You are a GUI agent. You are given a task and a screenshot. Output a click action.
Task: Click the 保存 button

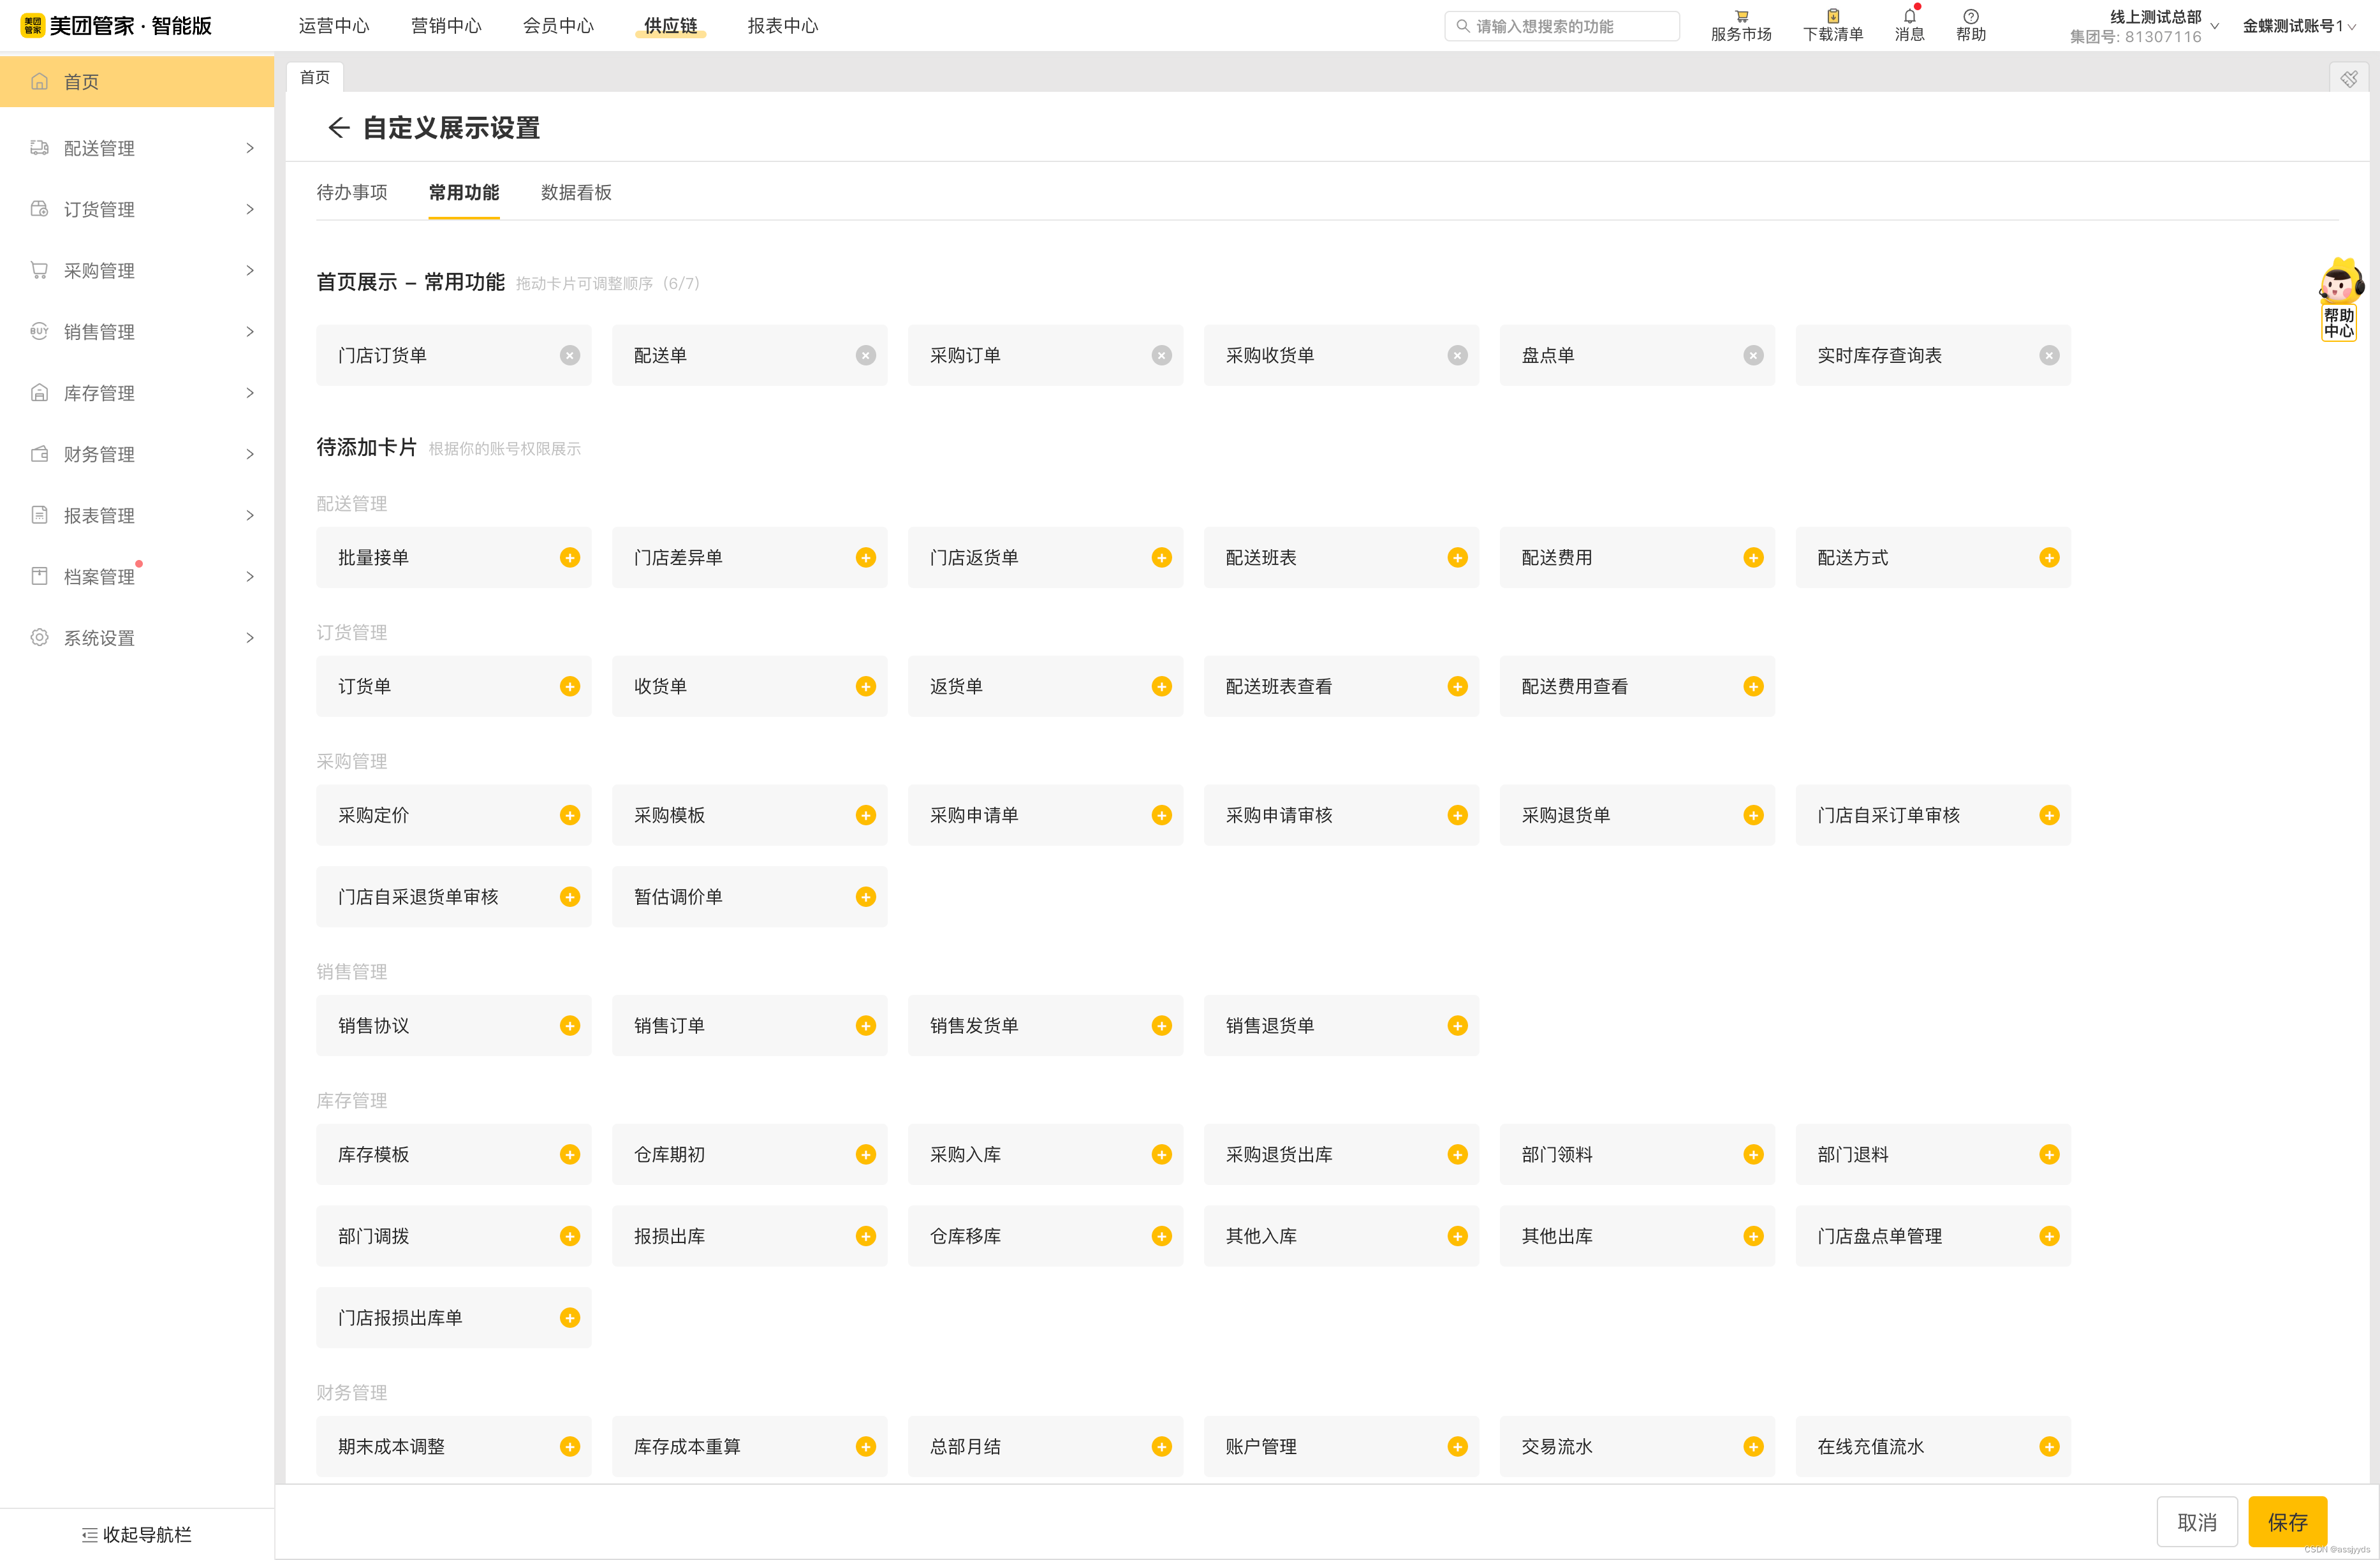pos(2287,1522)
